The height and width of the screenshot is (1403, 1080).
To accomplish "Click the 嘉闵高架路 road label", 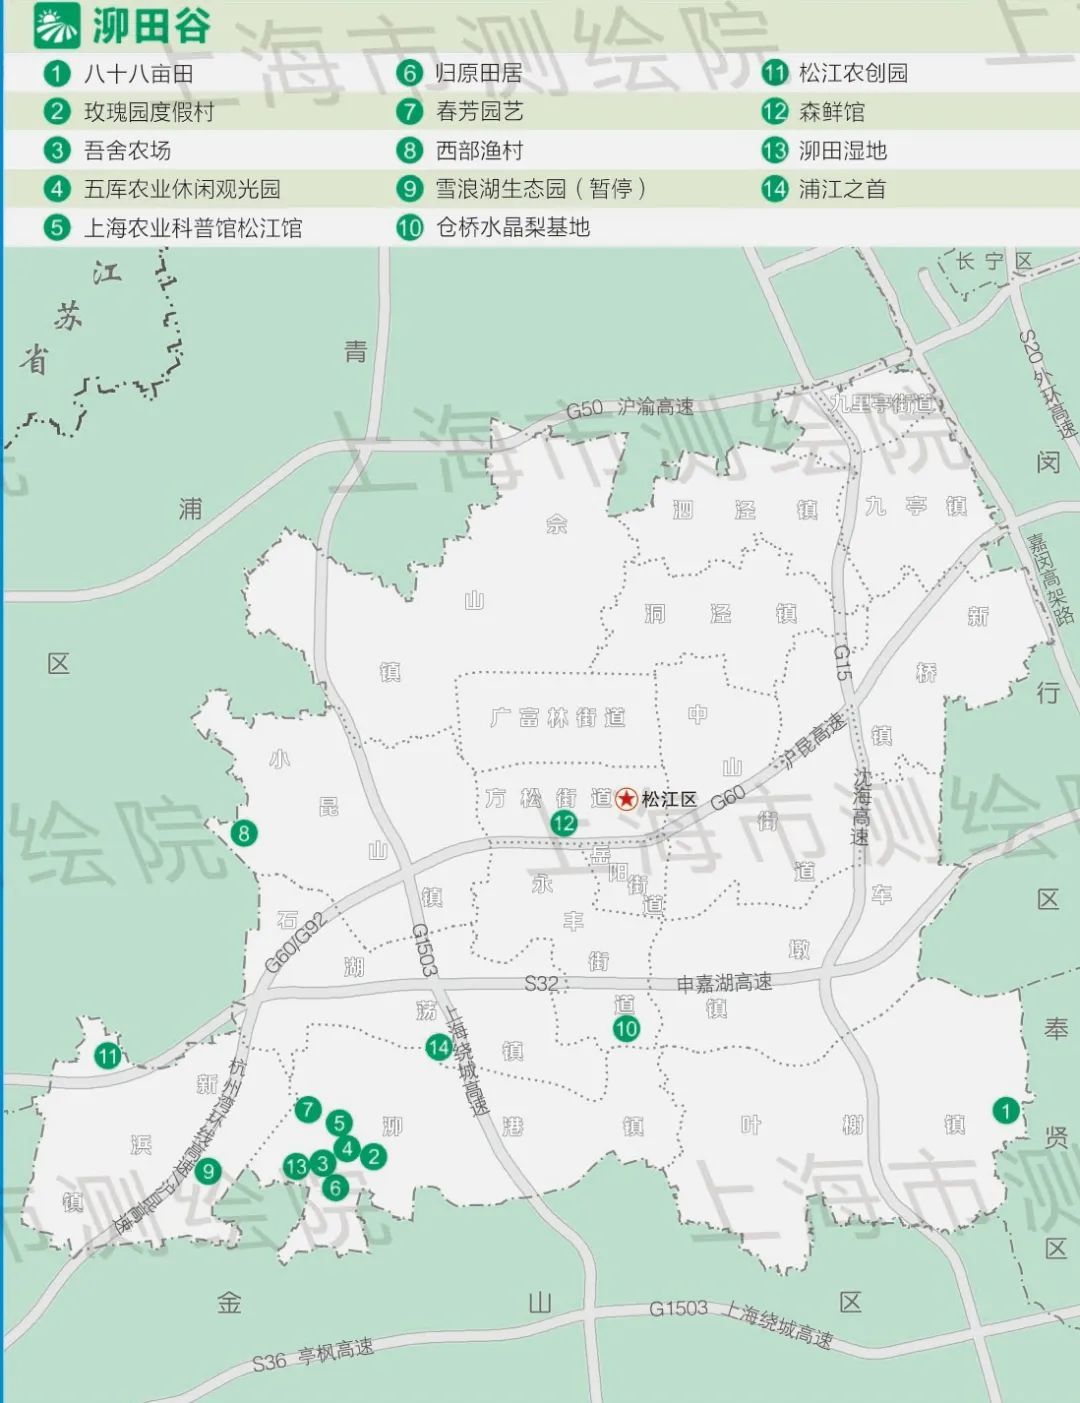I will [1052, 579].
